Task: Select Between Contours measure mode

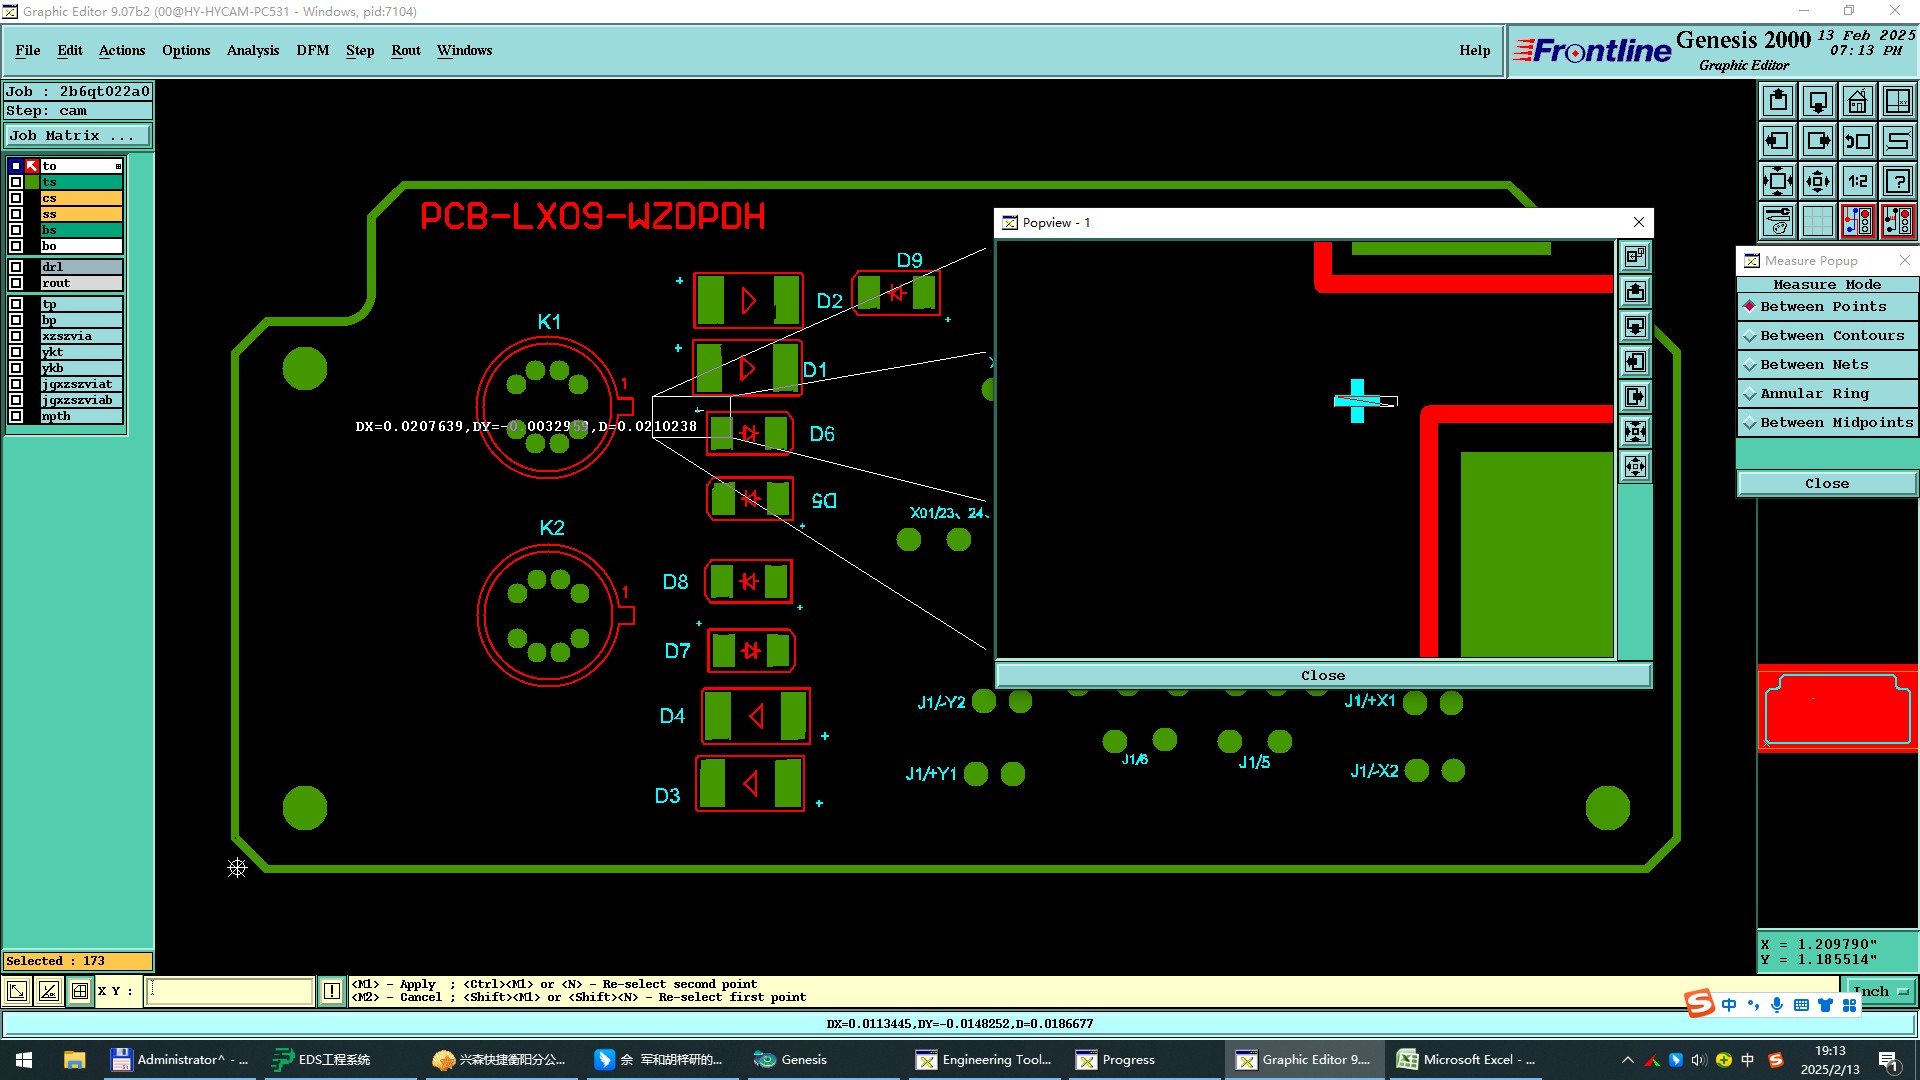Action: coord(1827,336)
